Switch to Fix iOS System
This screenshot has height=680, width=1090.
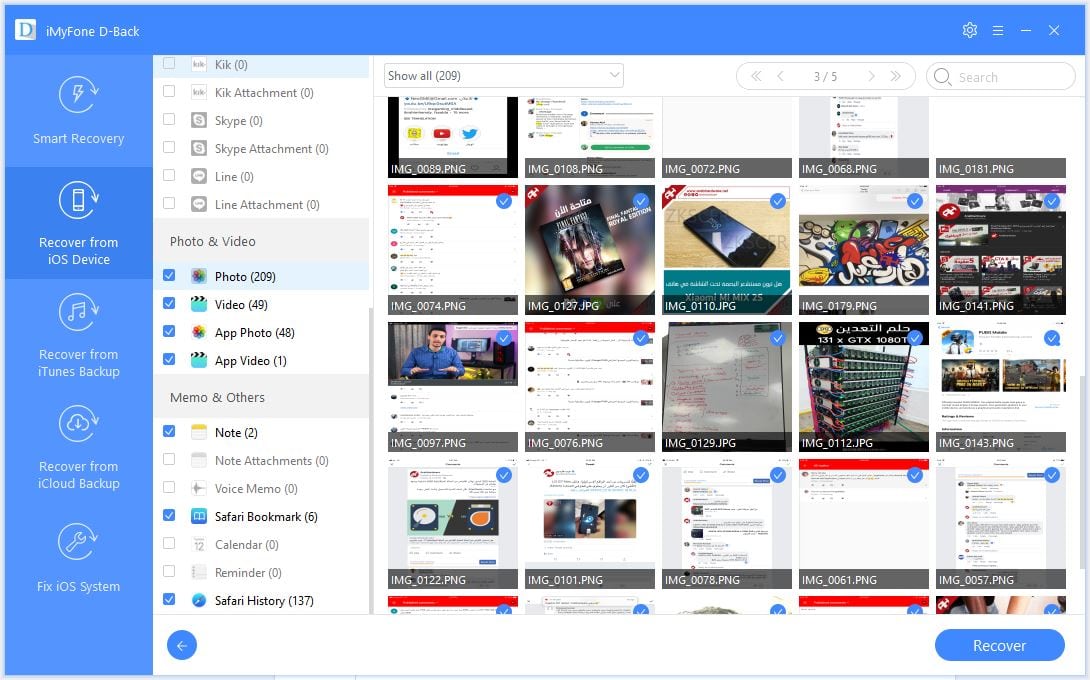click(79, 558)
